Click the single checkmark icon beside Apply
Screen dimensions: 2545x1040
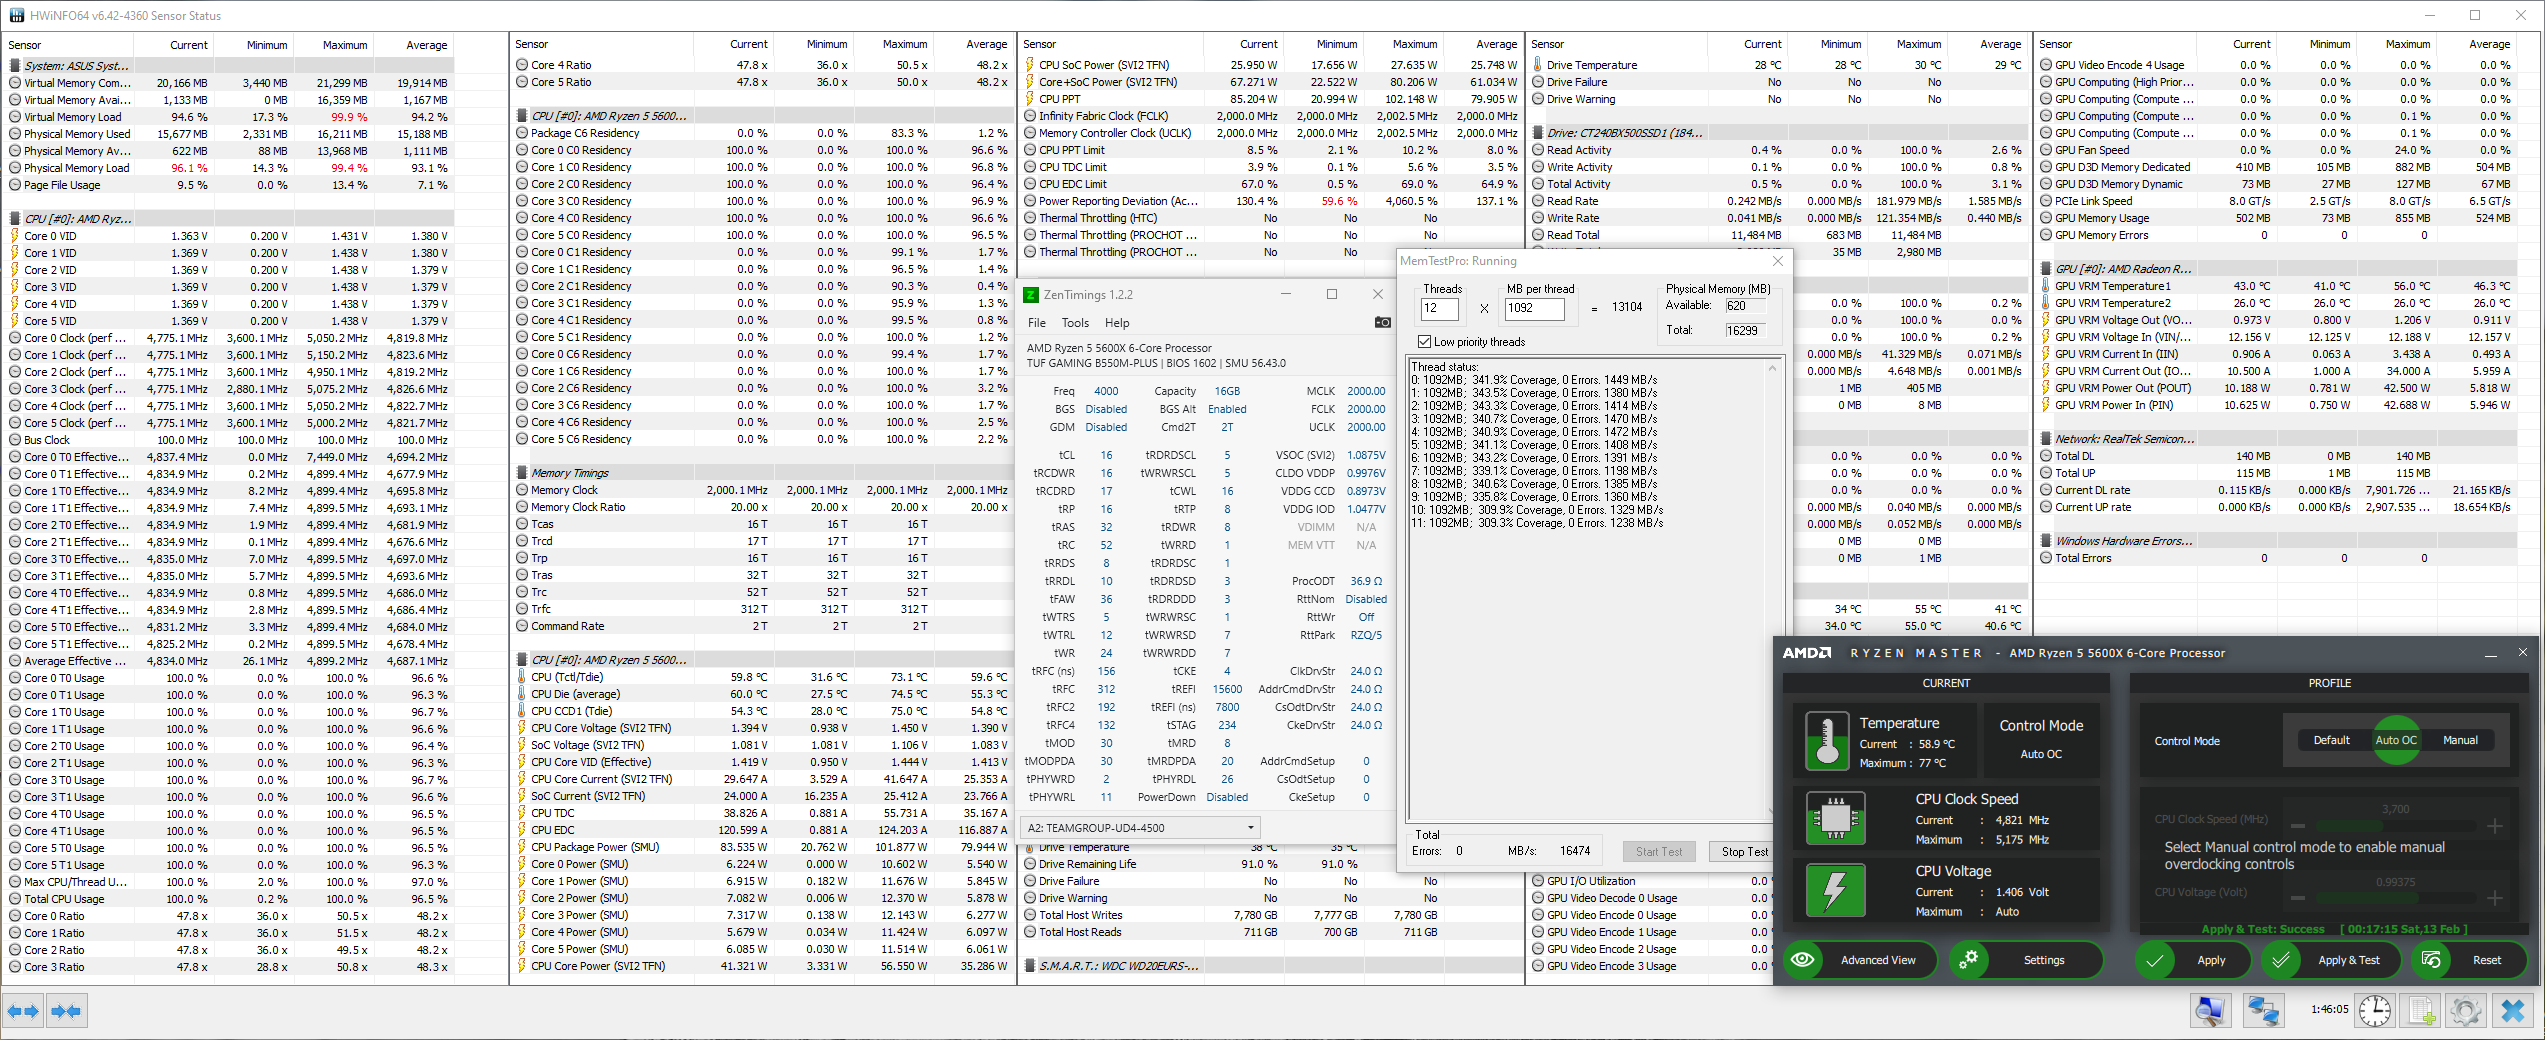(2155, 960)
